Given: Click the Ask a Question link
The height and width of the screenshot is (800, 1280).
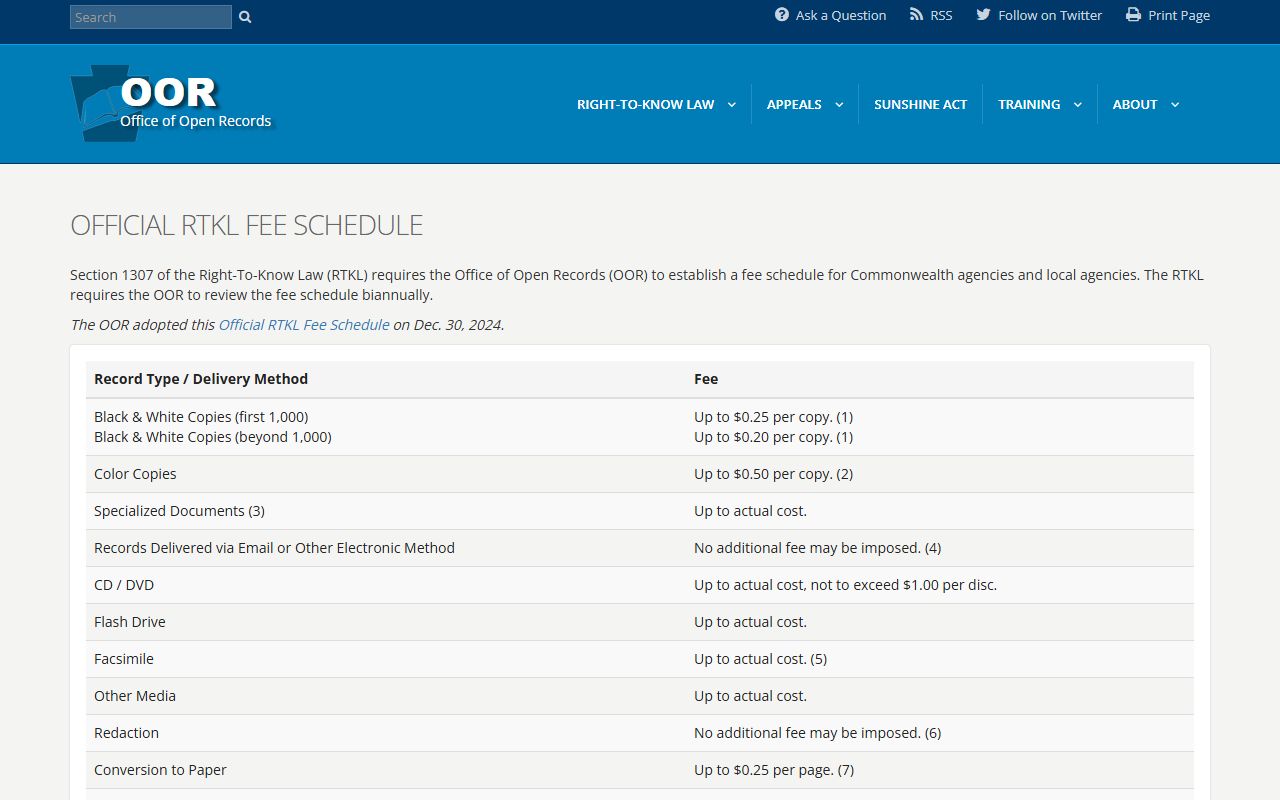Looking at the screenshot, I should 840,15.
